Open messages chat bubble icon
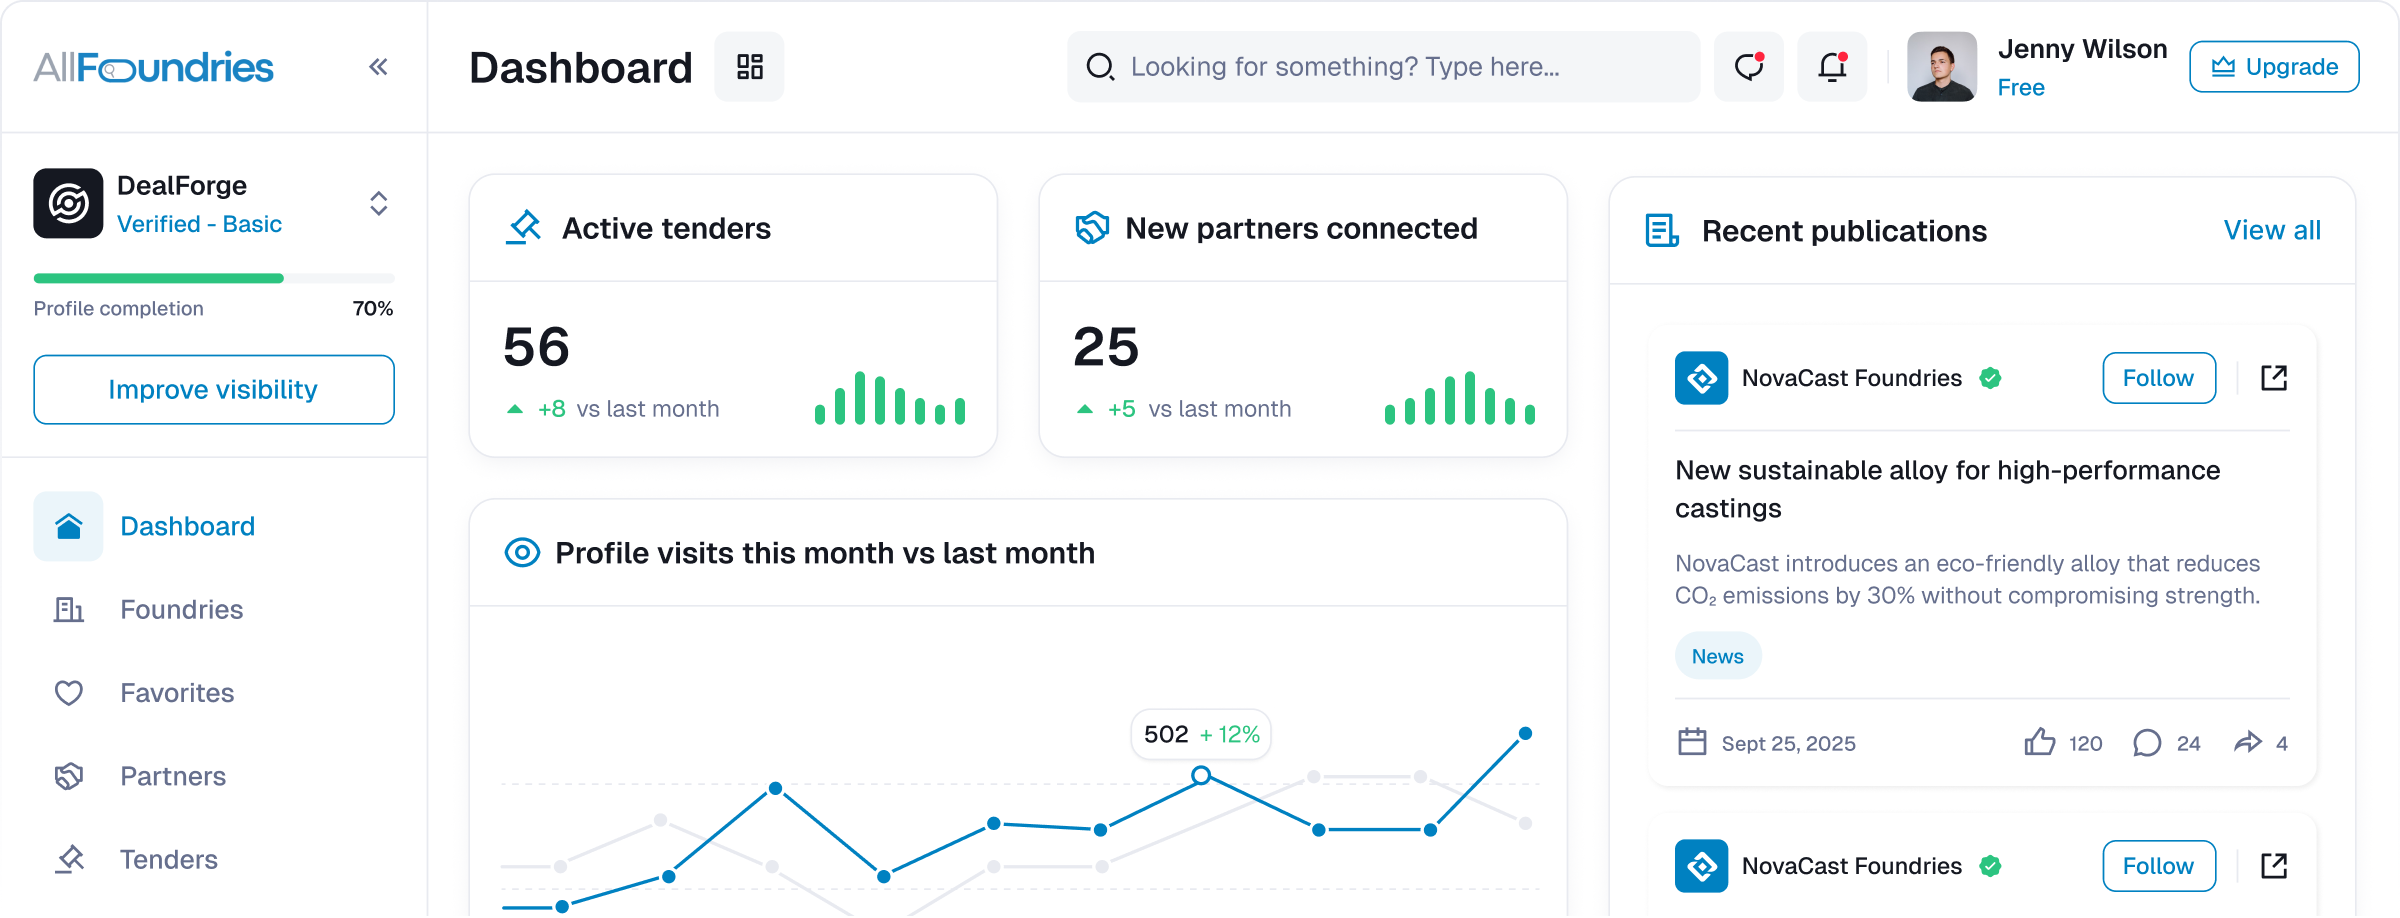Screen dimensions: 2400x918 [1749, 67]
